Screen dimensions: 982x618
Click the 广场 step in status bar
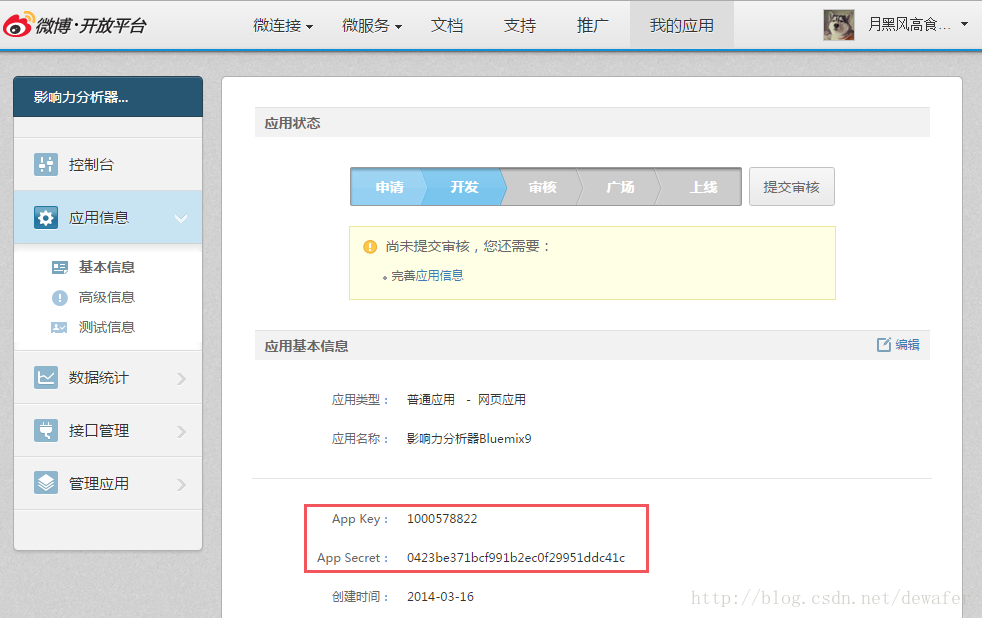620,187
